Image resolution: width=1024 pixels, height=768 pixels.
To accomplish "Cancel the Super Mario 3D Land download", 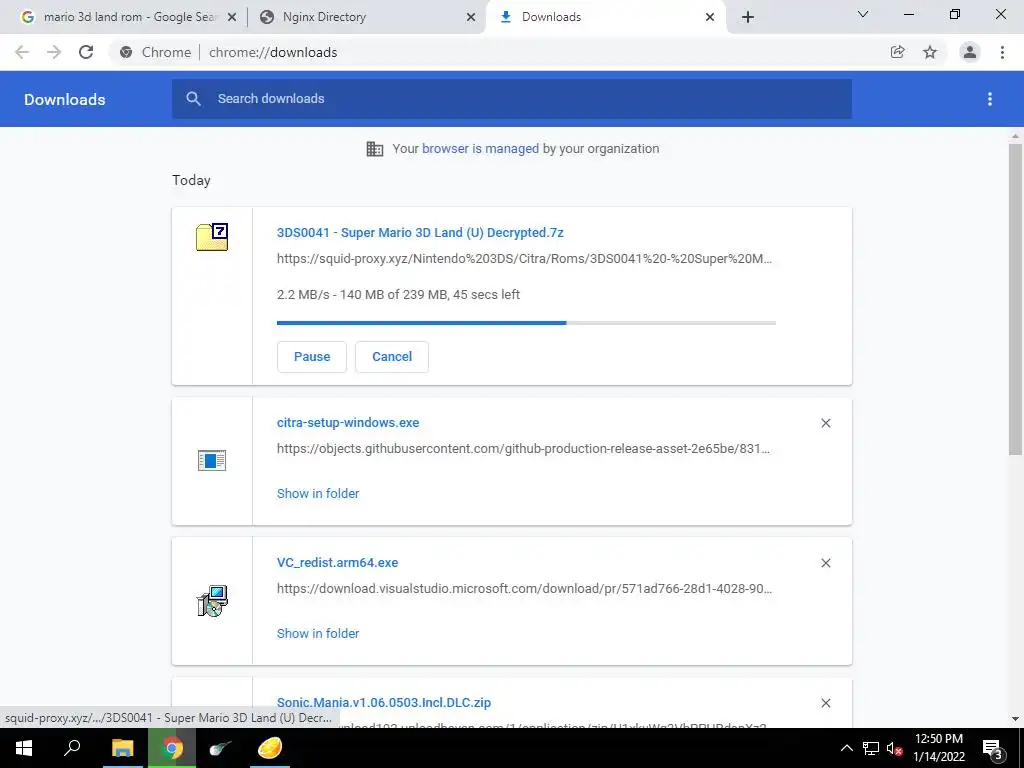I will point(392,357).
